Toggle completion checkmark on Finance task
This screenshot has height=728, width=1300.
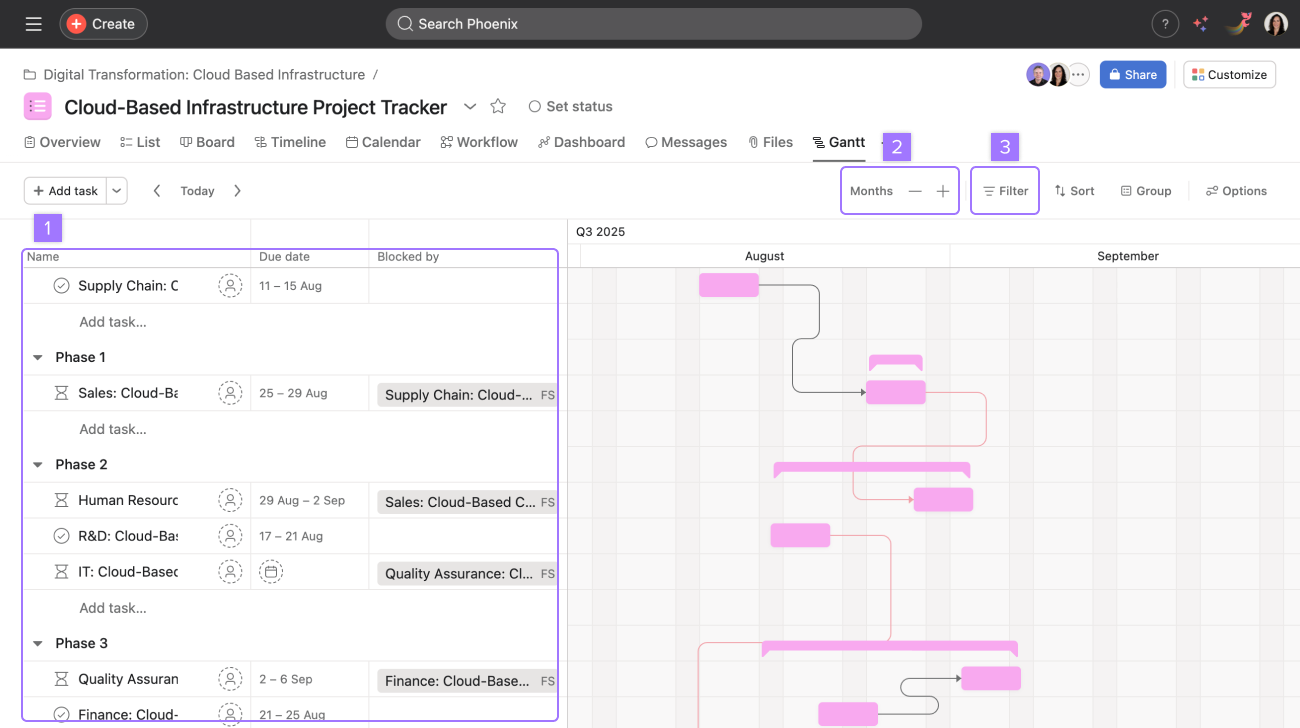(x=61, y=714)
